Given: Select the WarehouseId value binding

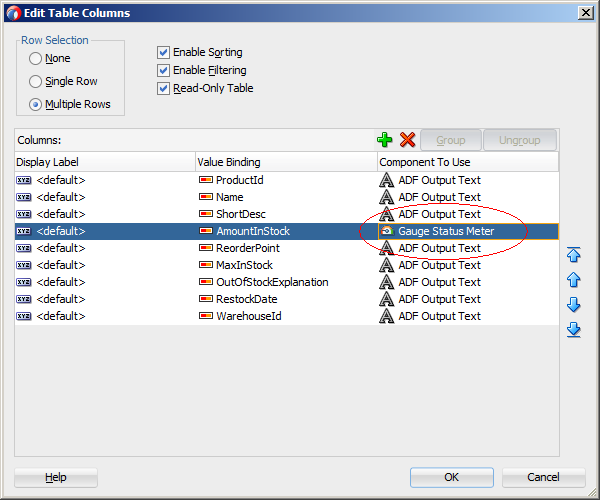Looking at the screenshot, I should [x=249, y=316].
